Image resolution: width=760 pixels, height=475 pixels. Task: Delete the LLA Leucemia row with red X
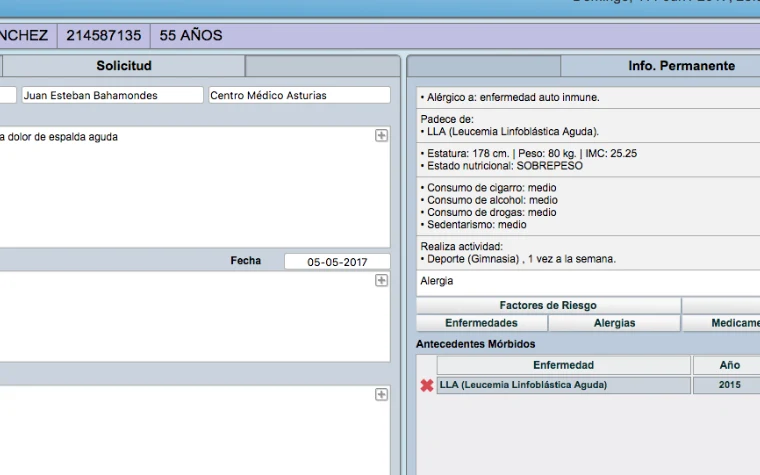coord(427,385)
